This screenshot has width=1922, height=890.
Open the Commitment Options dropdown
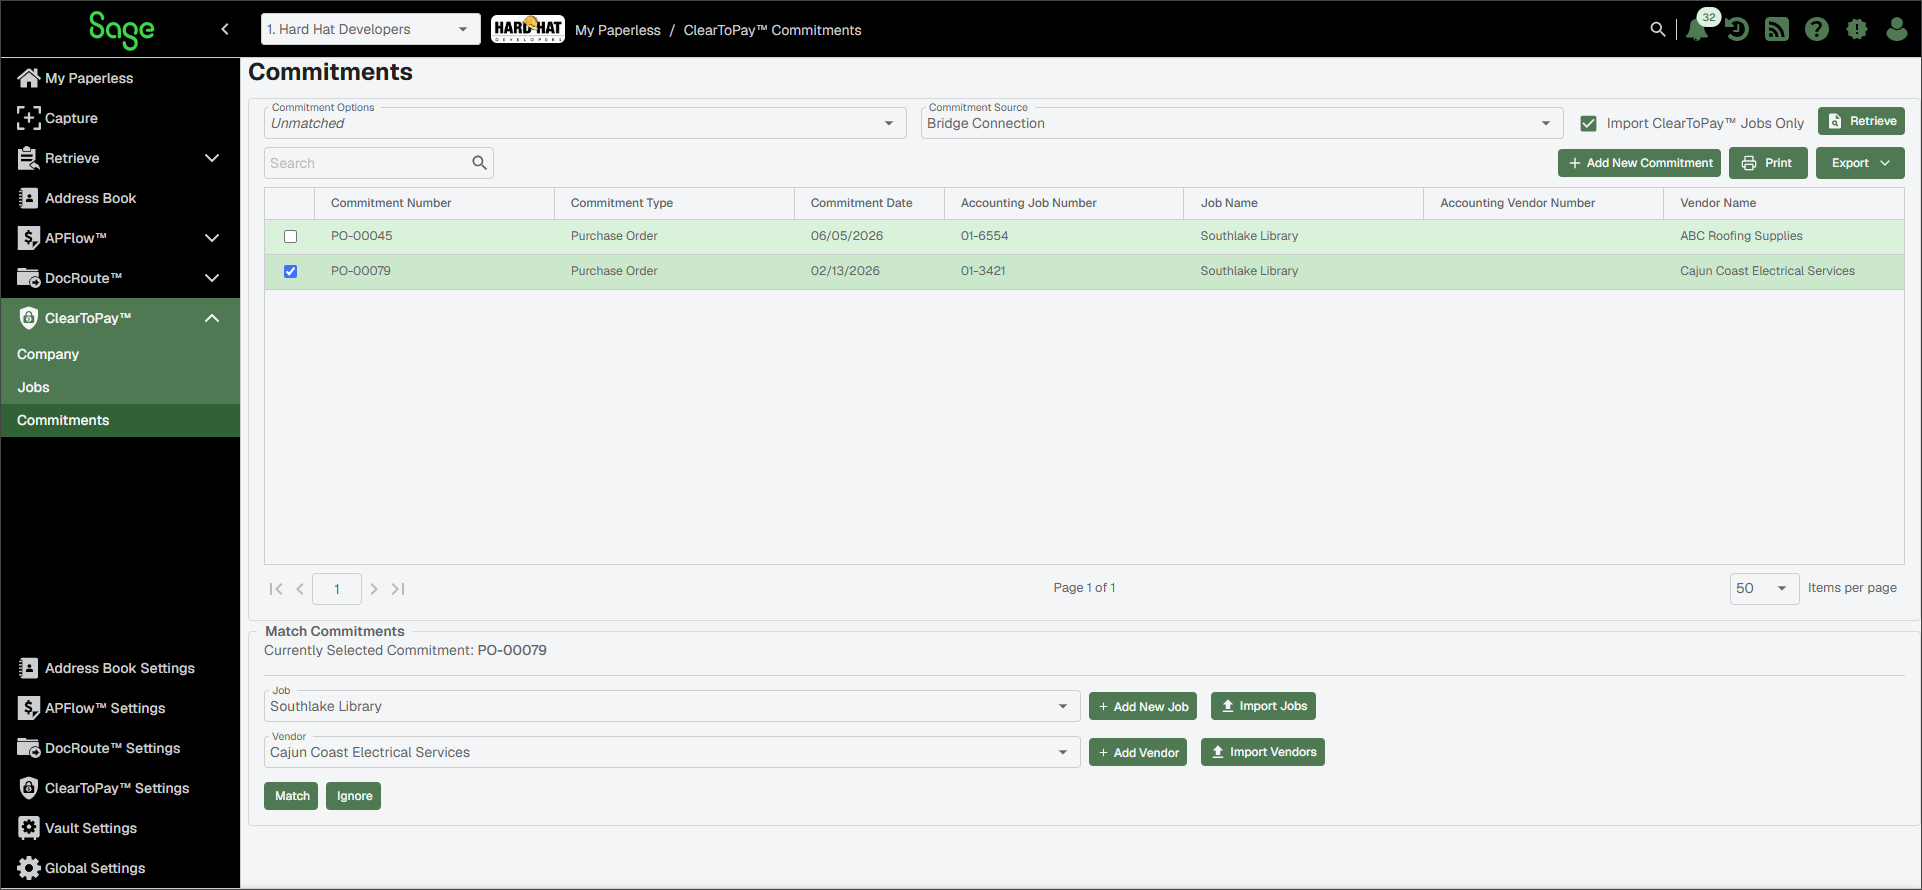pos(585,123)
